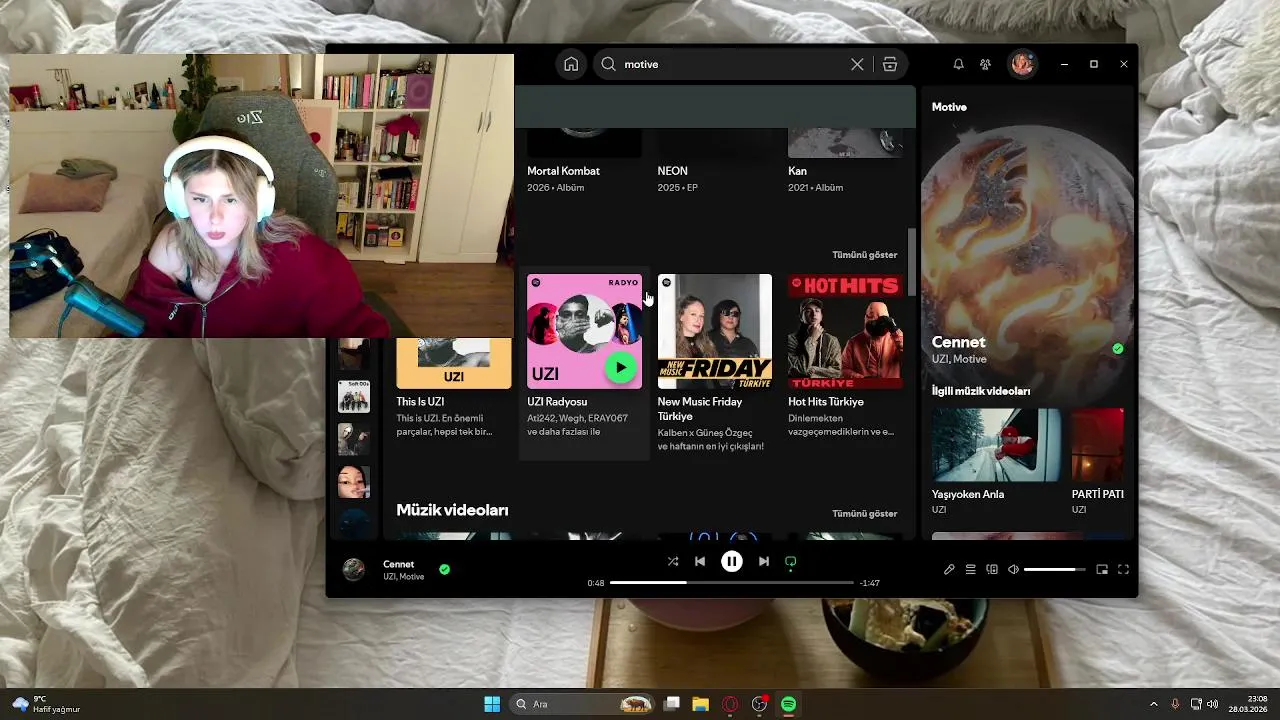
Task: Open File Explorer from taskbar
Action: (701, 704)
